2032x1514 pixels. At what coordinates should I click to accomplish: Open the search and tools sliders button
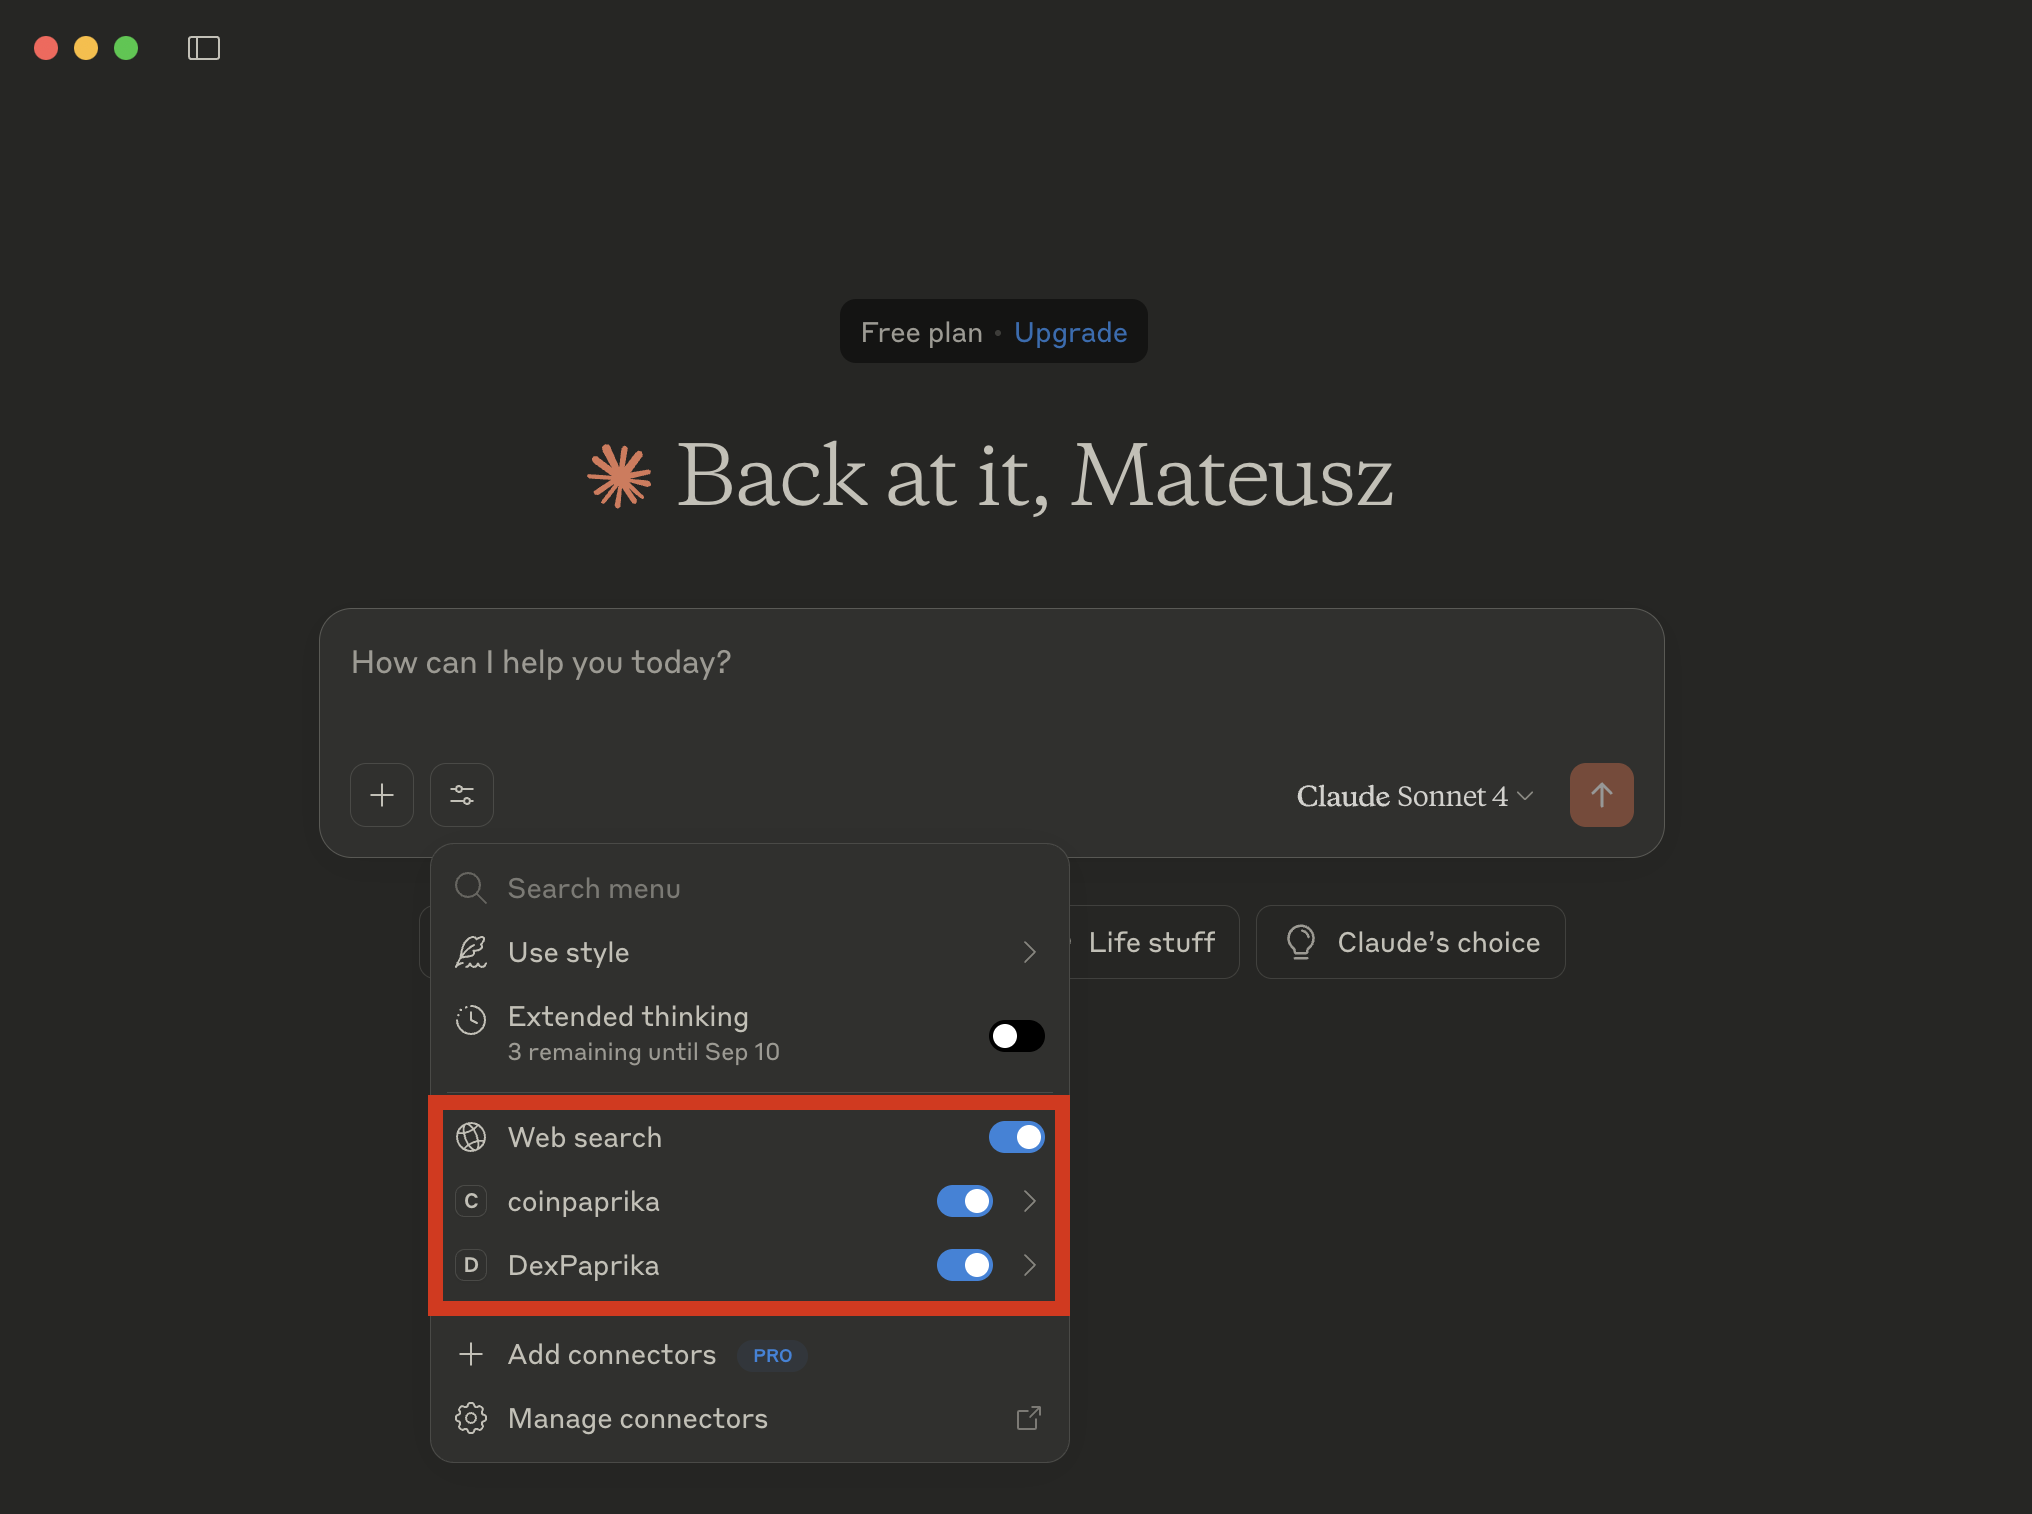click(462, 795)
